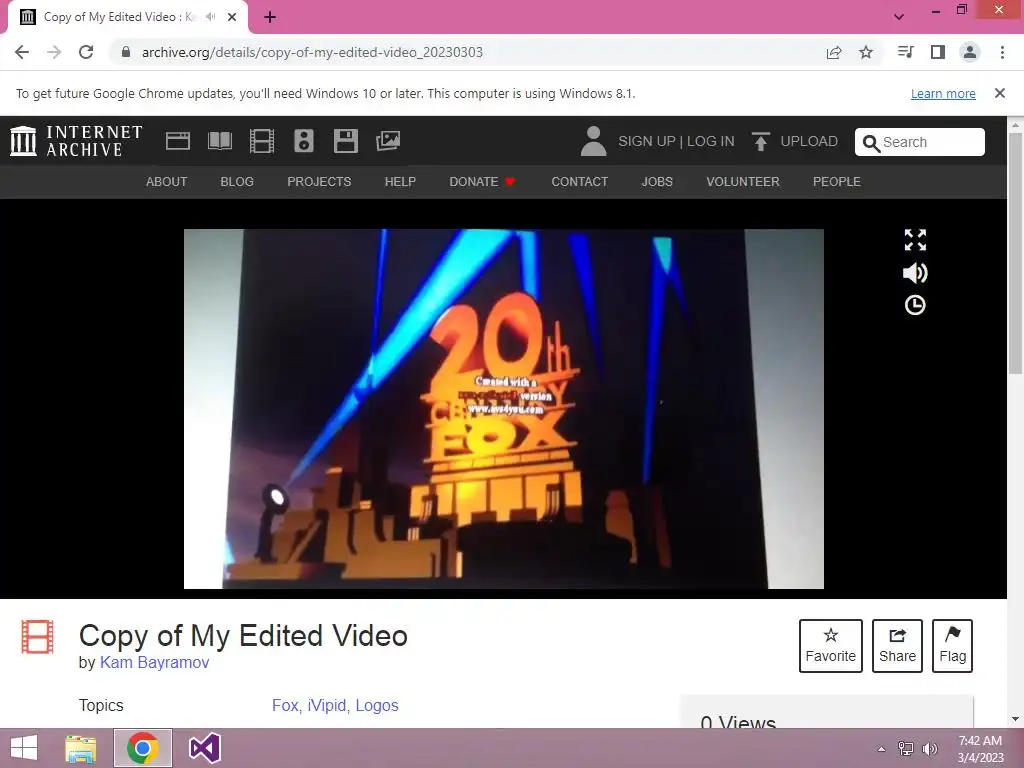Open the Audio speaker icon
Image resolution: width=1024 pixels, height=768 pixels.
pos(304,141)
